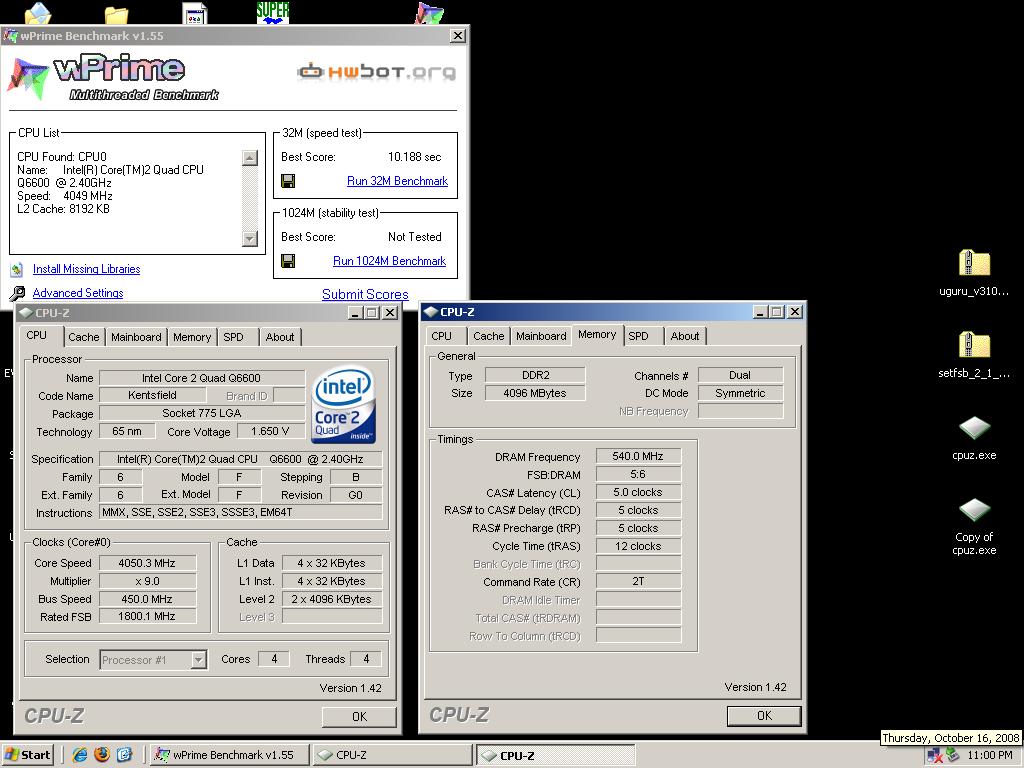The width and height of the screenshot is (1024, 768).
Task: Launch Firefox from quick launch
Action: pos(102,755)
